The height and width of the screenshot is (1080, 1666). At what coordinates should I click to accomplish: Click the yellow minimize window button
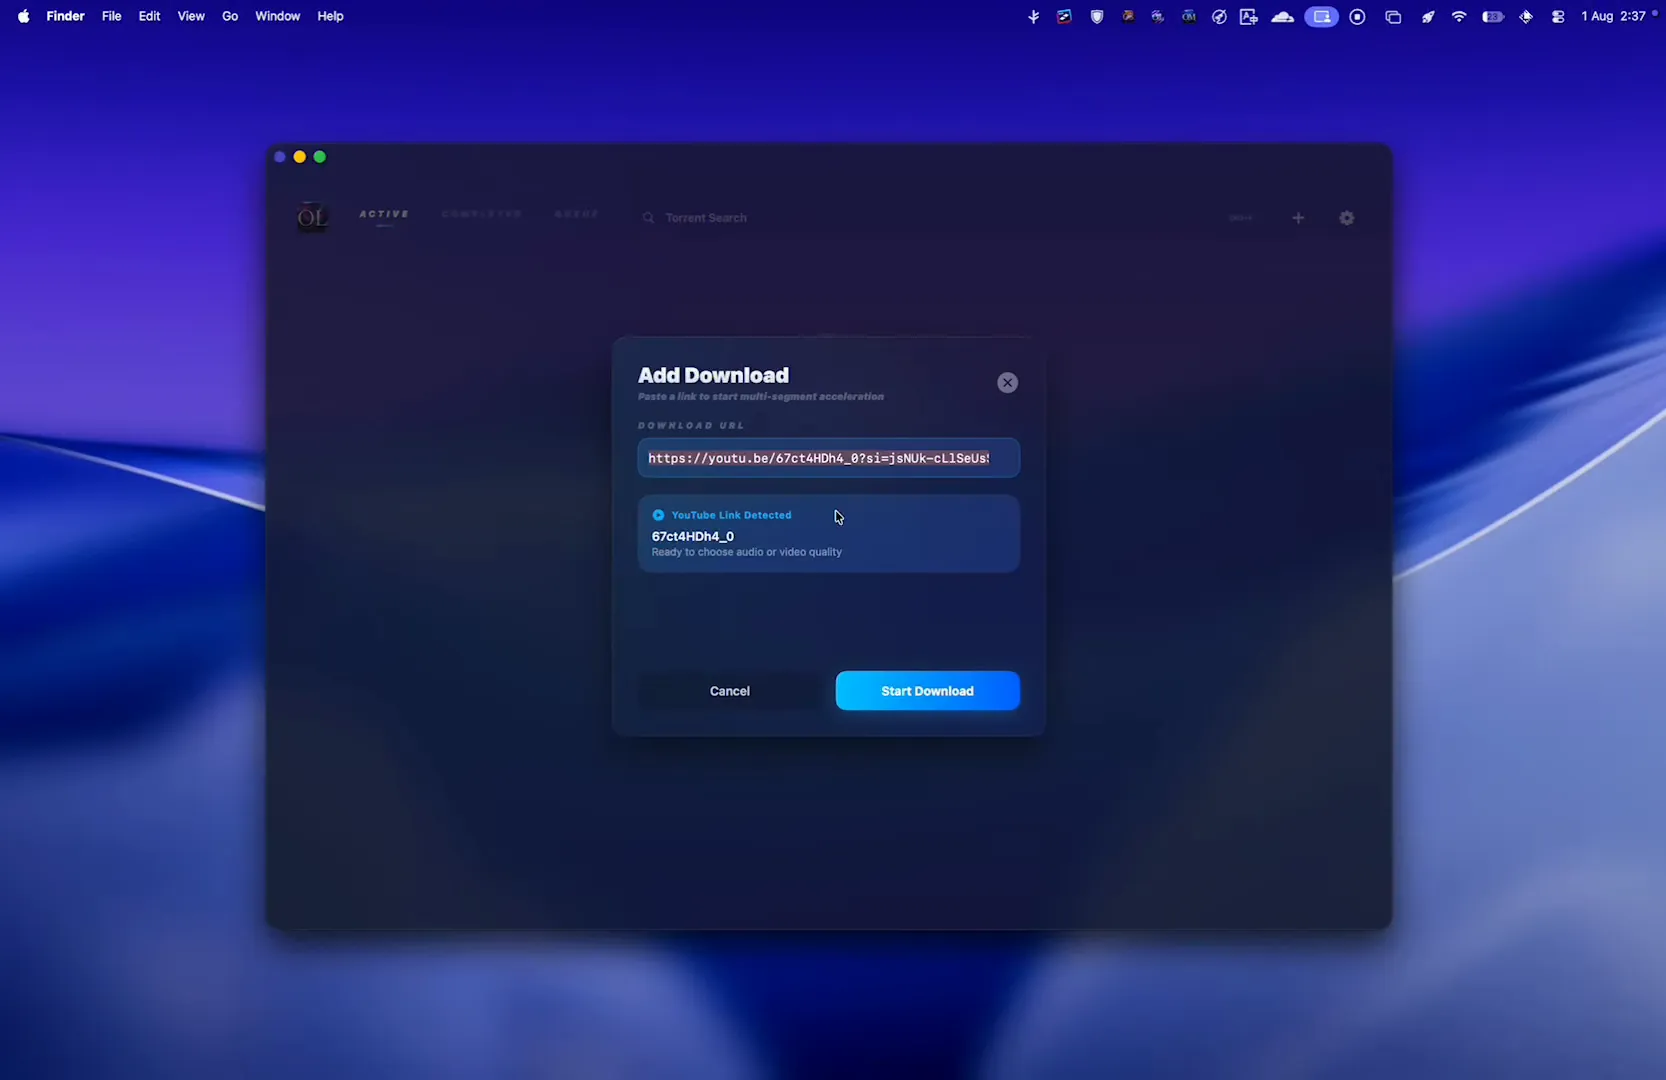point(299,157)
